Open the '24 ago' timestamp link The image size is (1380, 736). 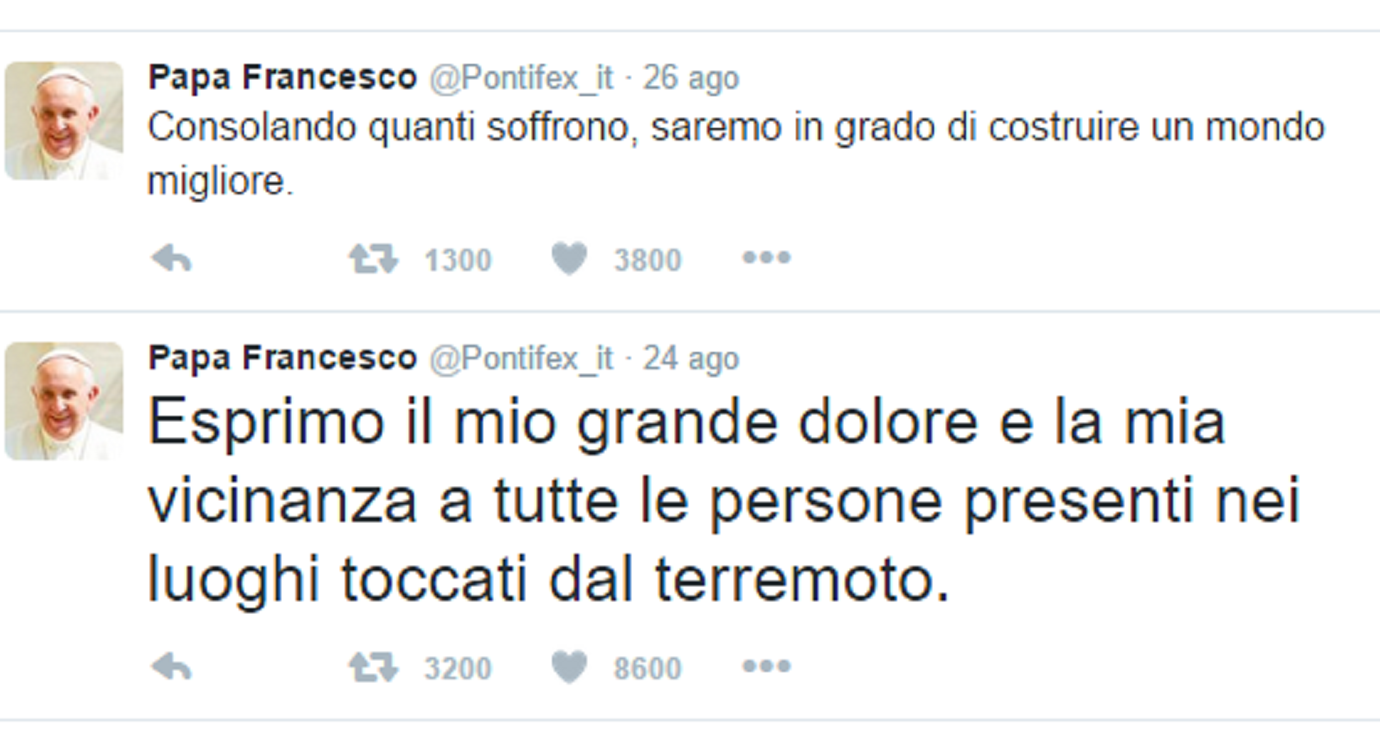[691, 359]
